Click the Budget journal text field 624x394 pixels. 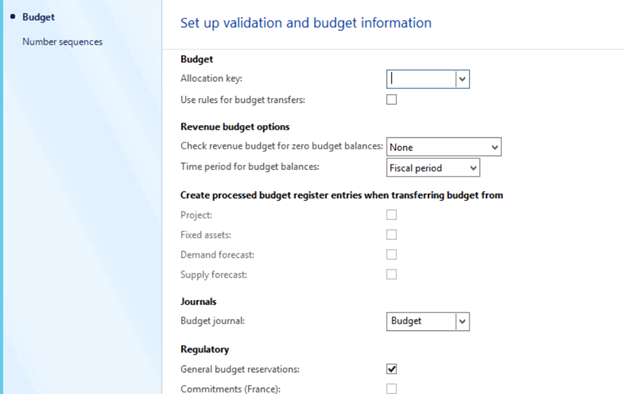[x=421, y=321]
